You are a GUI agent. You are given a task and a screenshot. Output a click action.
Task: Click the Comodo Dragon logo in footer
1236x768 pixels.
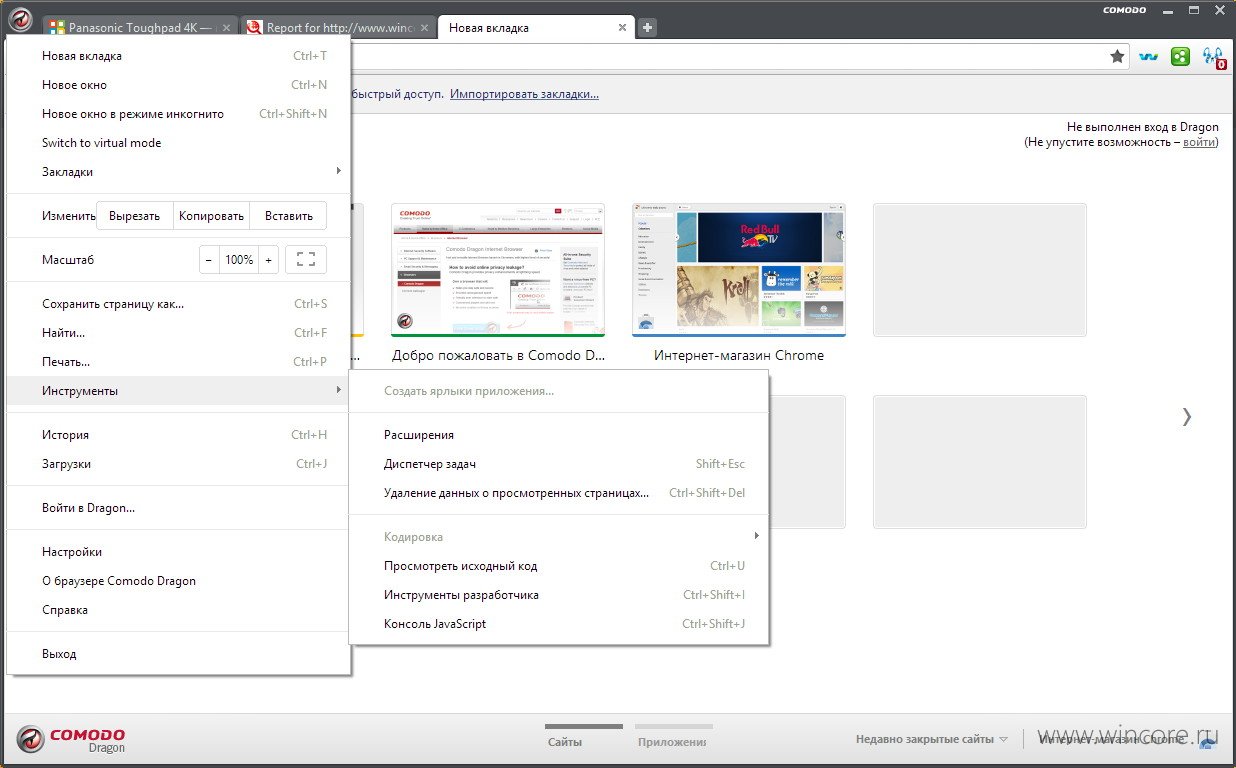(72, 740)
